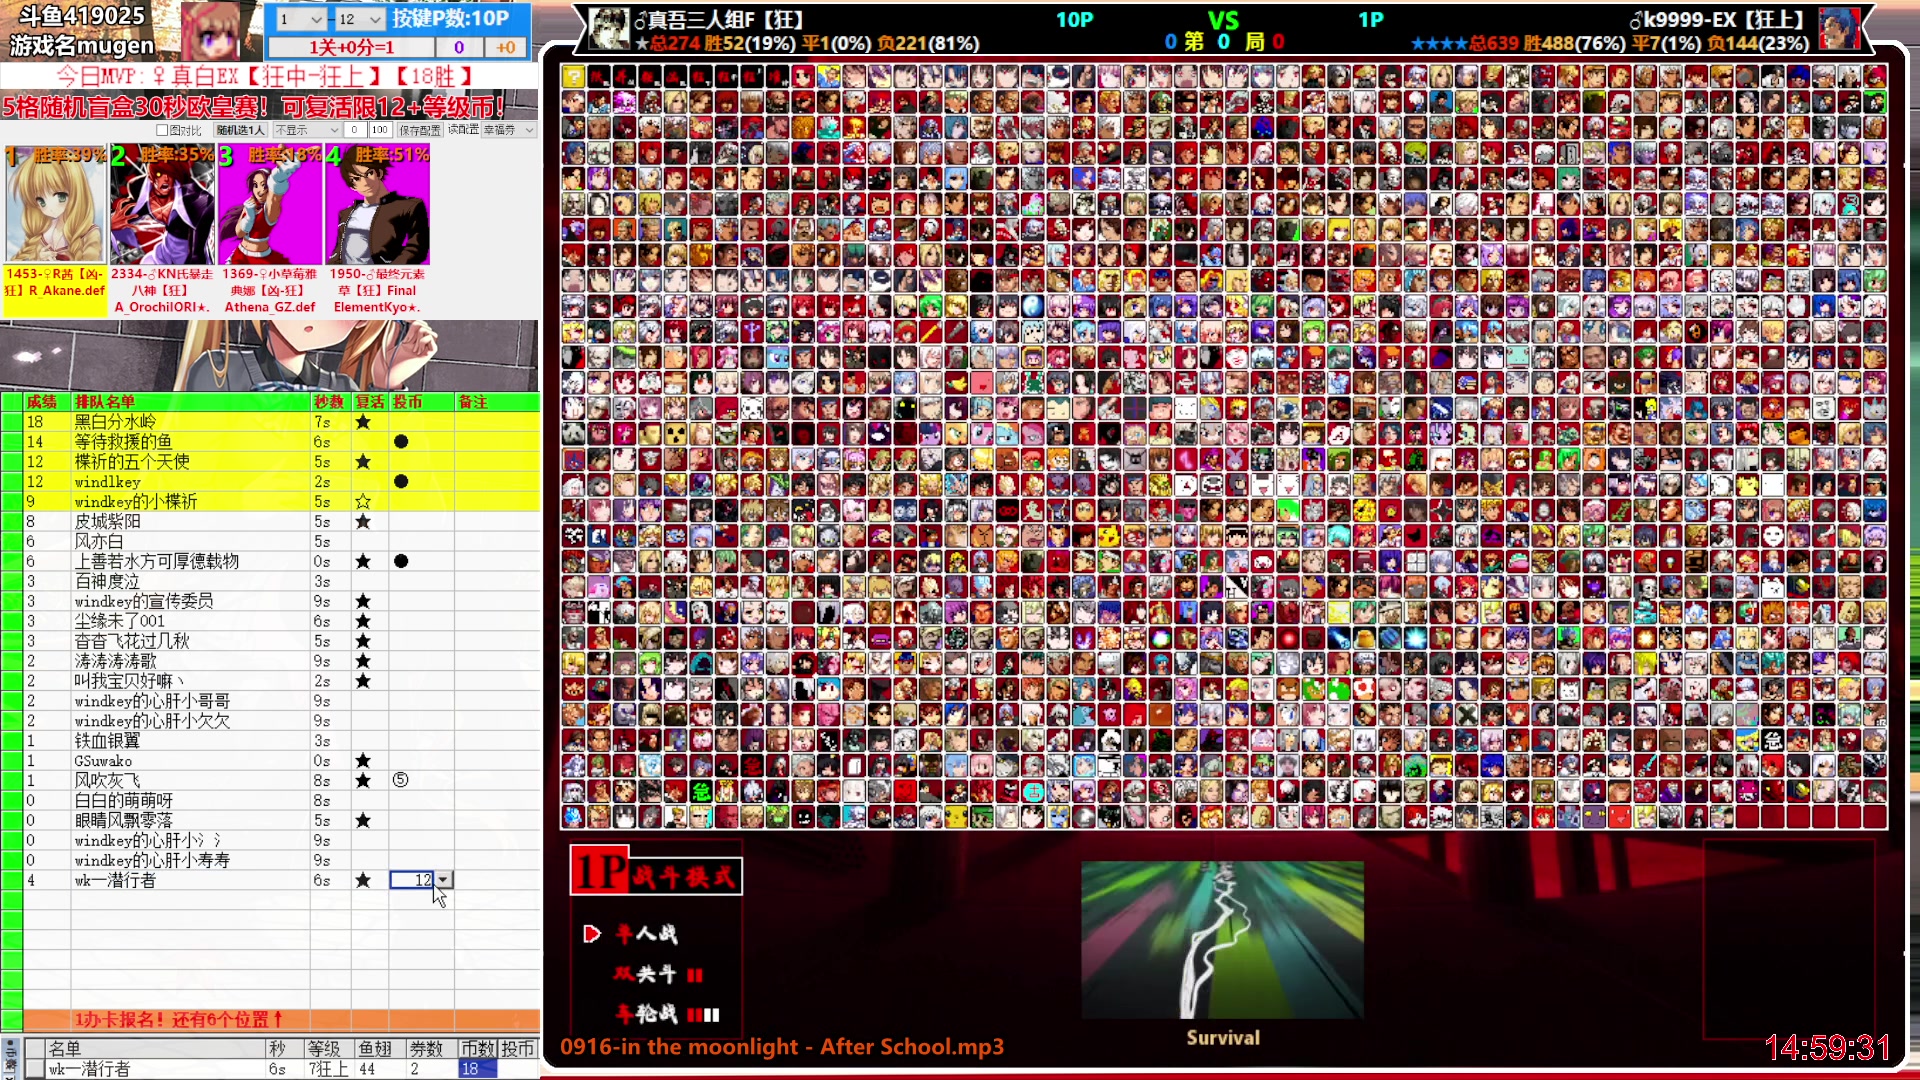Open the range end dropdown showing 12
The height and width of the screenshot is (1080, 1920).
tap(359, 19)
